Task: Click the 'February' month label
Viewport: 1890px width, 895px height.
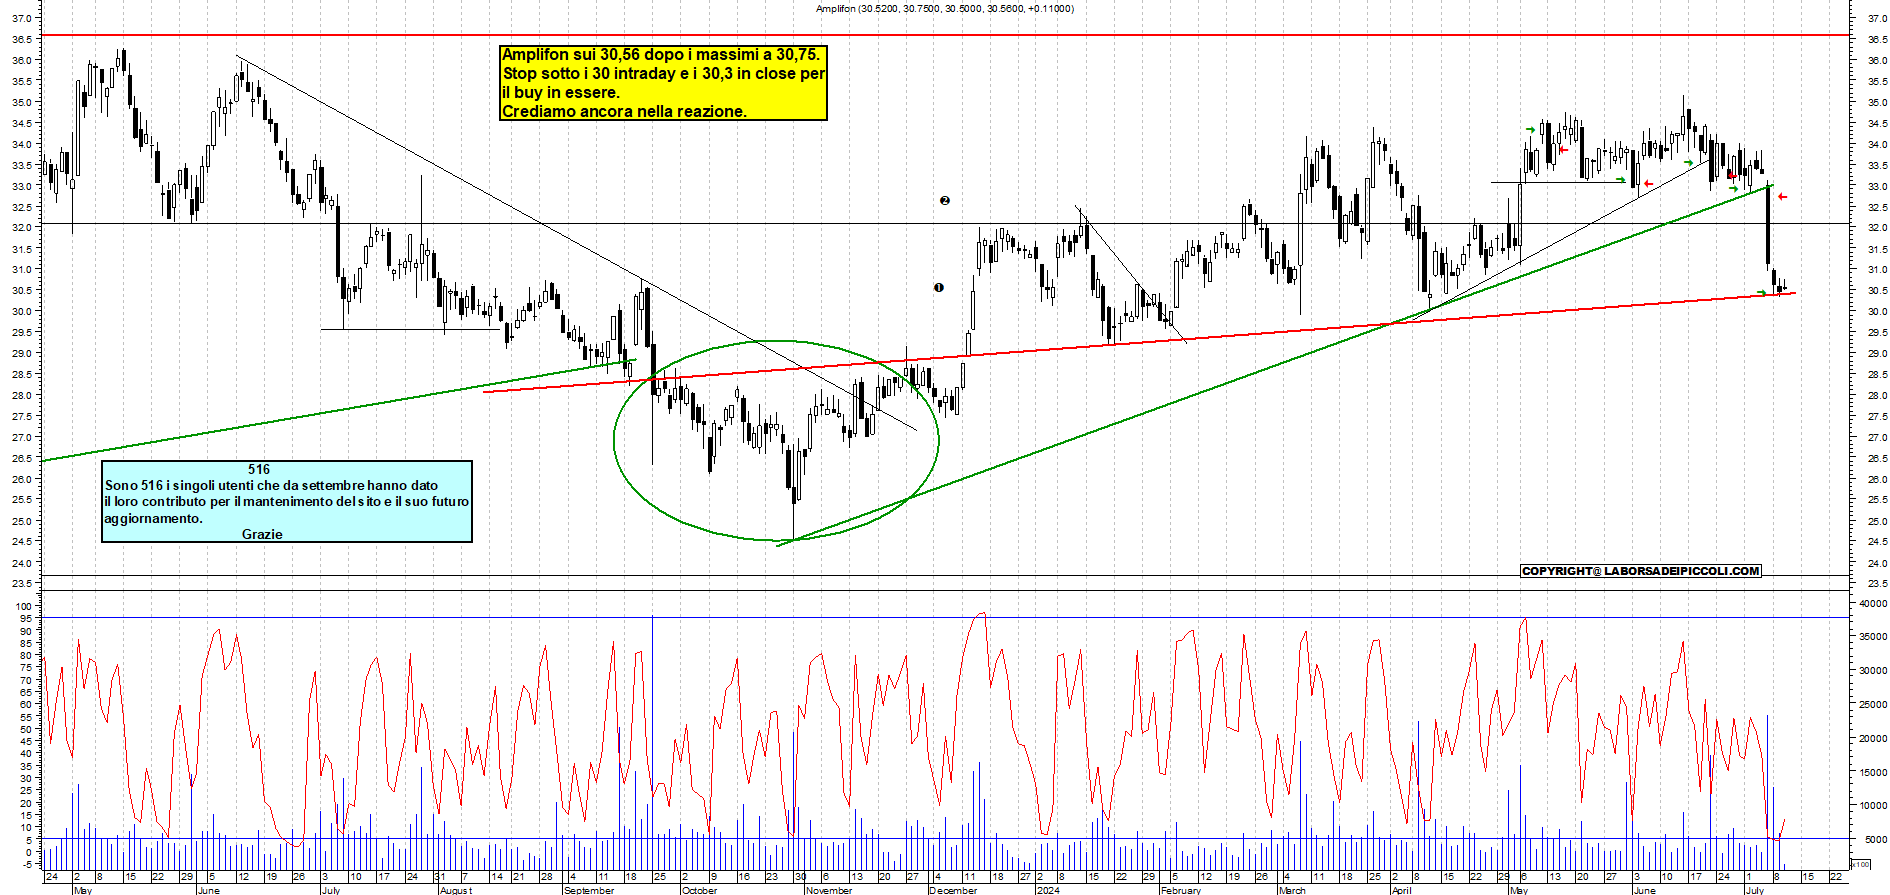Action: (x=1181, y=890)
